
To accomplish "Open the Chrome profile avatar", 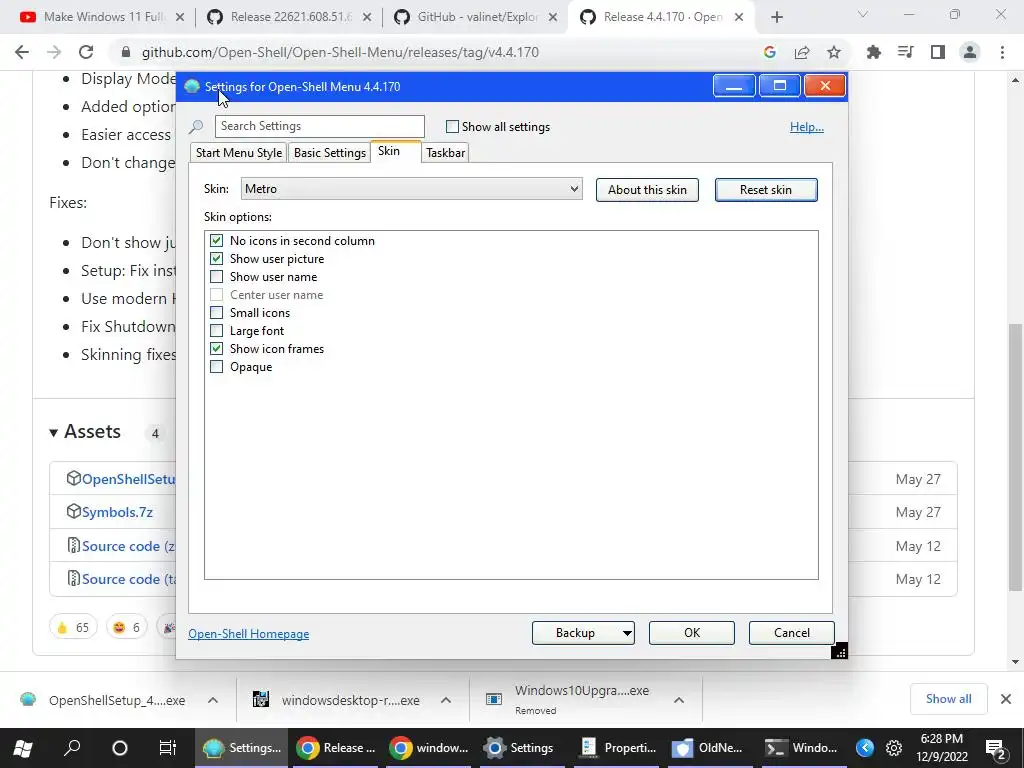I will (970, 52).
